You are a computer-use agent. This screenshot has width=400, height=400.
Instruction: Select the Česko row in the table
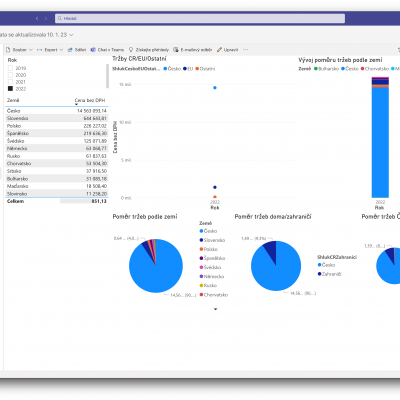click(x=57, y=111)
